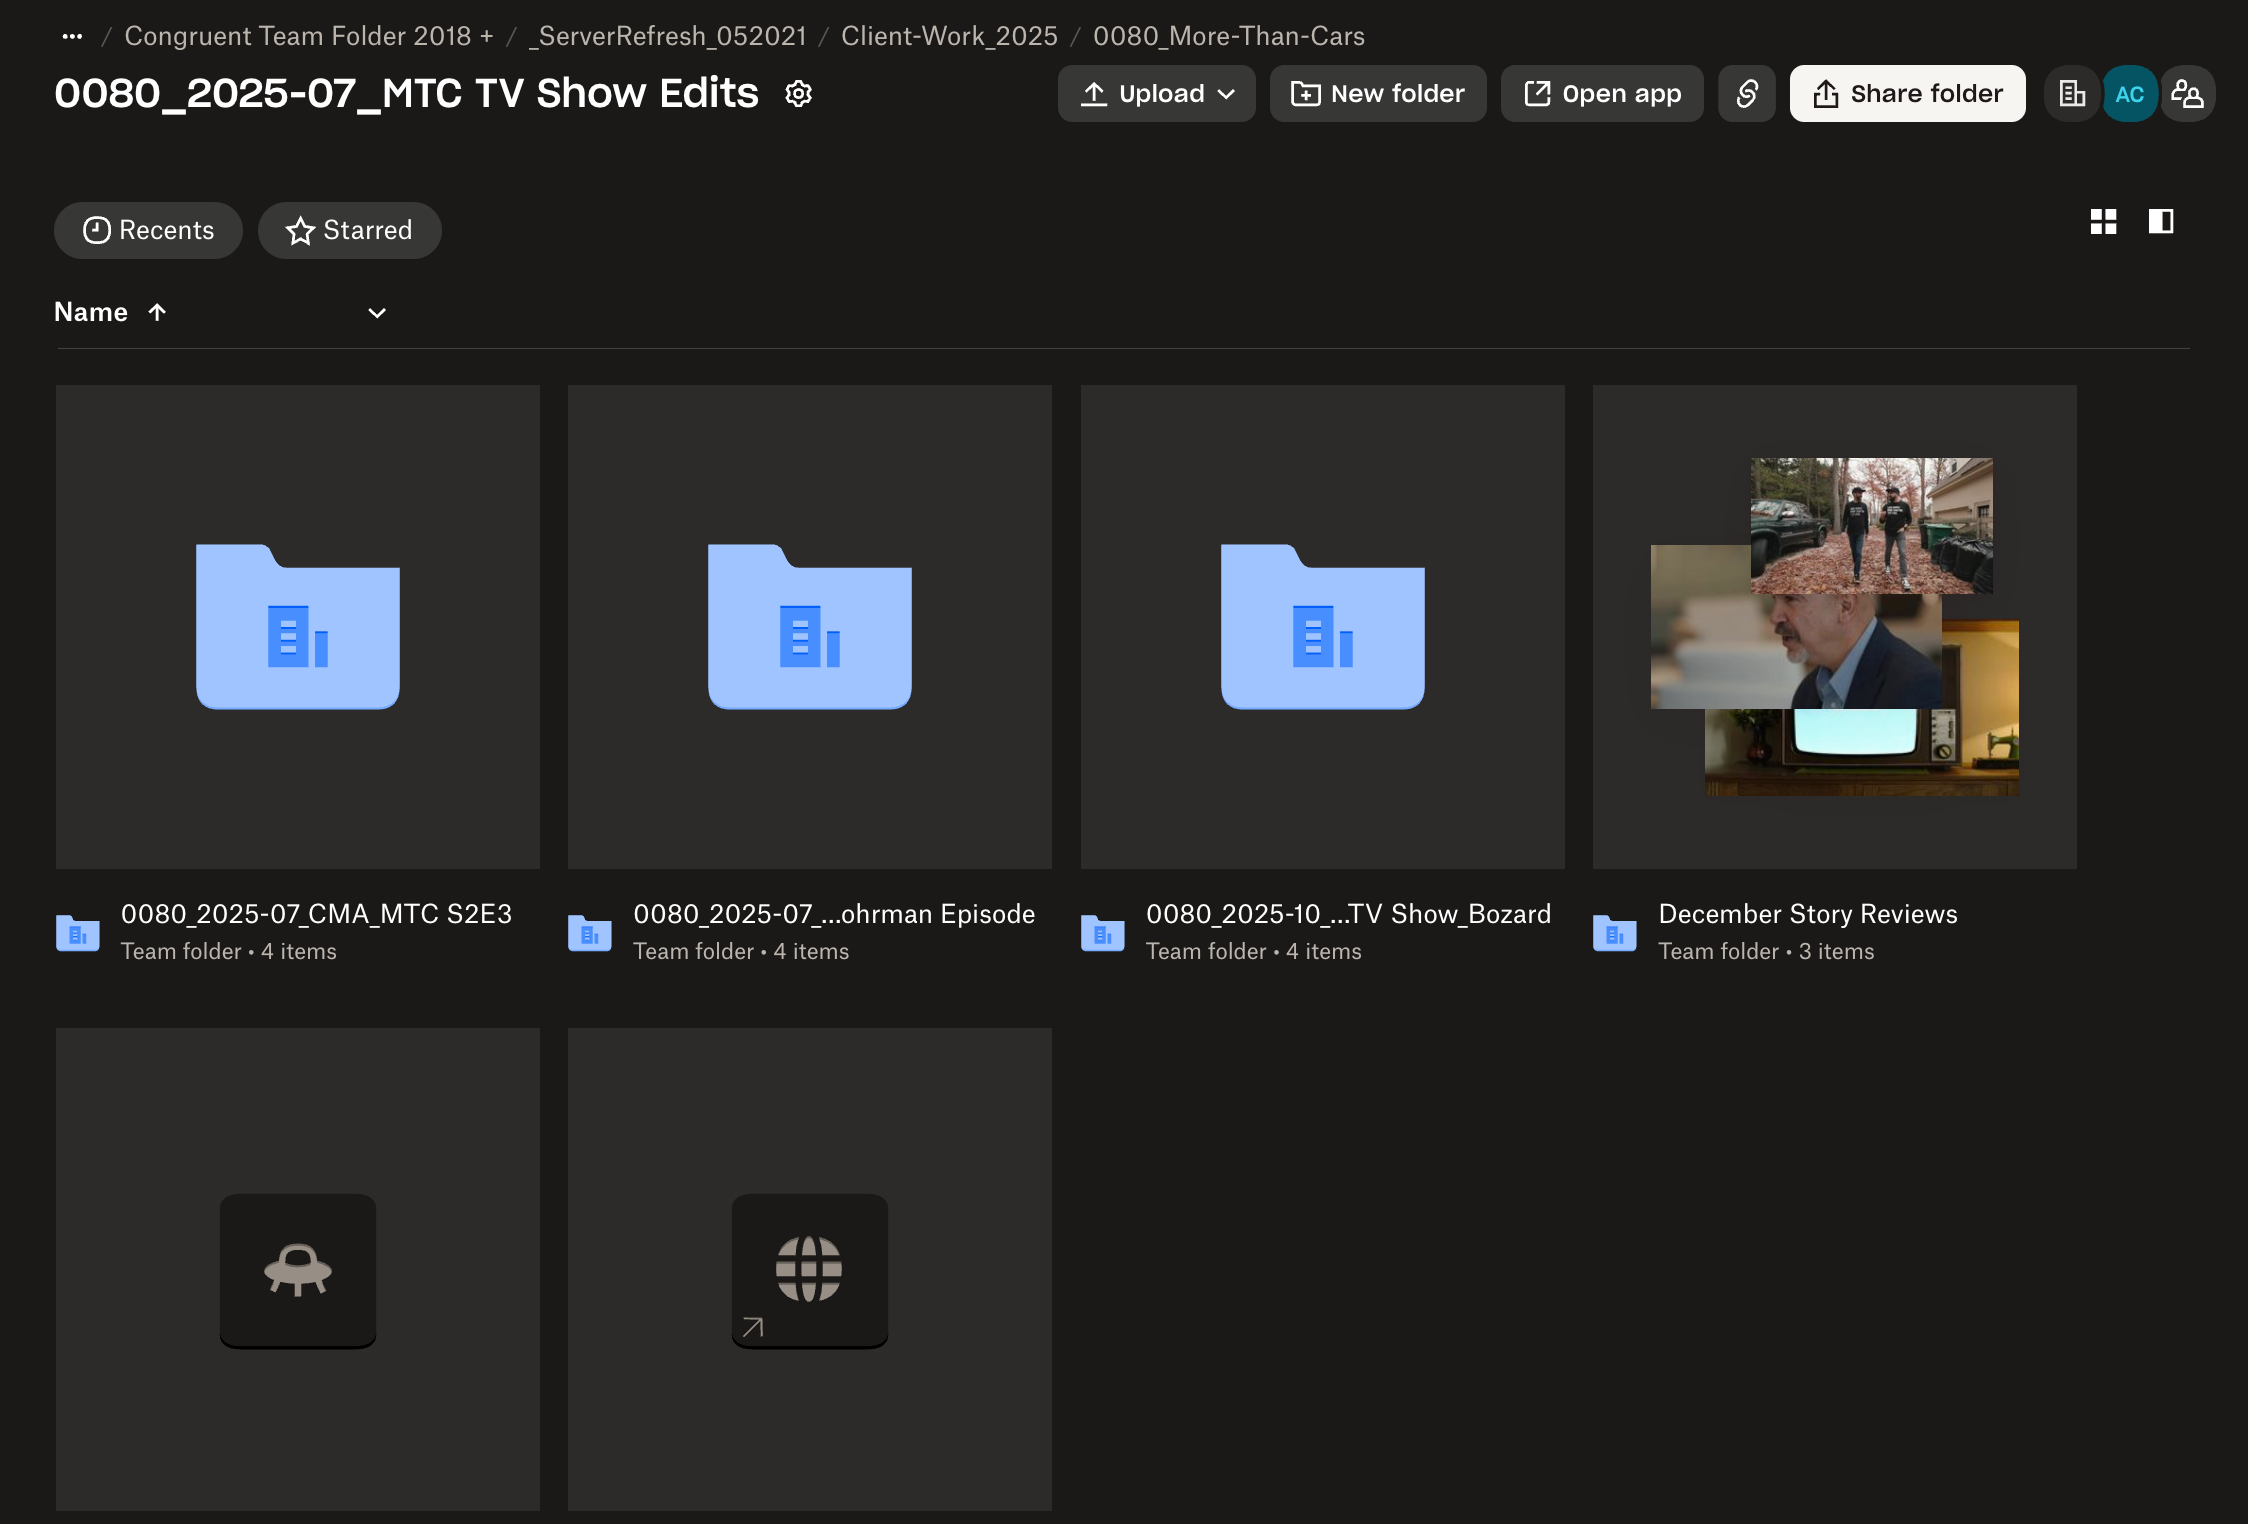Go to 0080_More-Than-Cars in breadcrumb
Viewport: 2248px width, 1524px height.
1229,35
